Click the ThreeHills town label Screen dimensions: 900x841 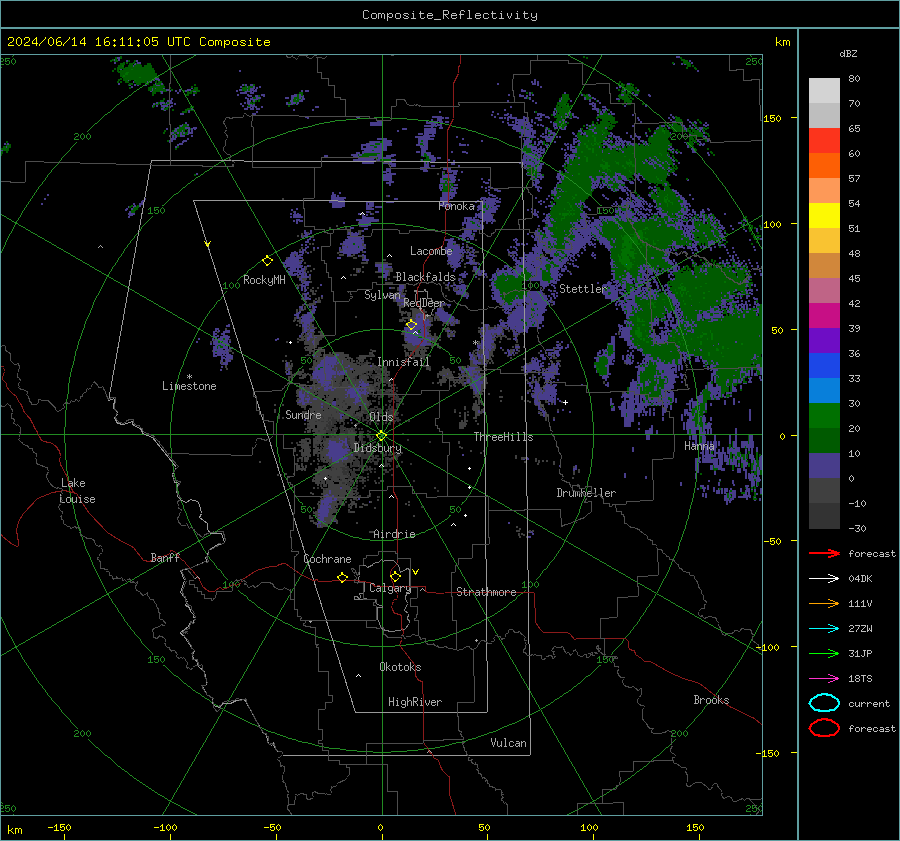(x=503, y=437)
